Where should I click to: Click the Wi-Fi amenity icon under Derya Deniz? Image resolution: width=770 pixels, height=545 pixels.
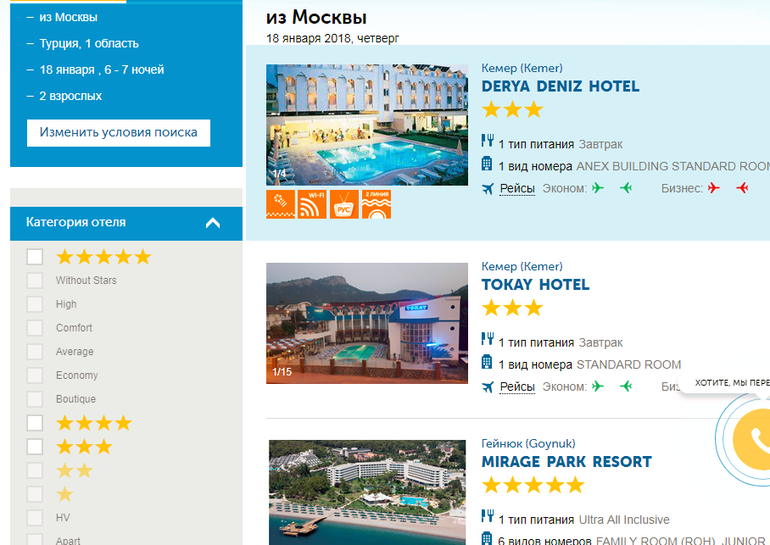click(x=312, y=204)
